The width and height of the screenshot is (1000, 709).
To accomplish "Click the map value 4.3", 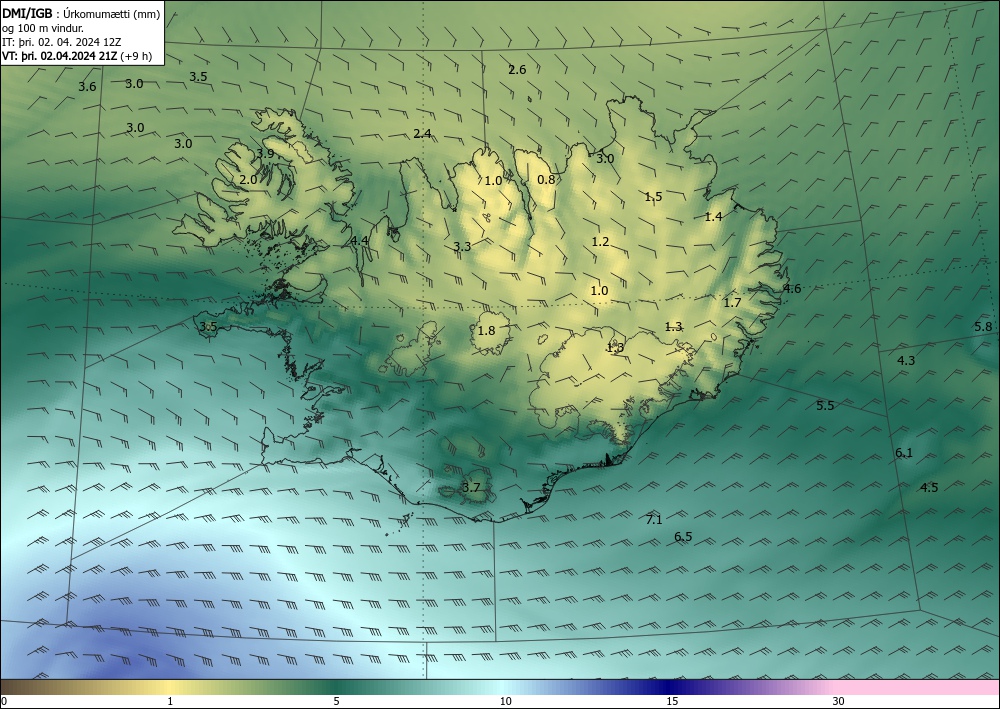I will tap(906, 360).
